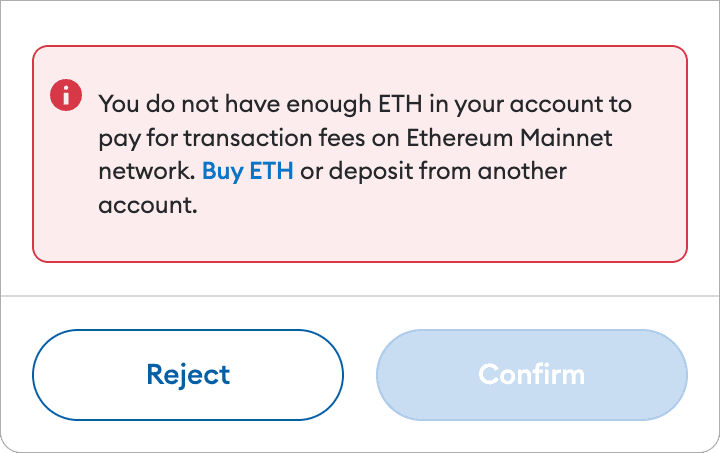Open the Buy ETH link
Screen dimensions: 720x453
tap(248, 172)
